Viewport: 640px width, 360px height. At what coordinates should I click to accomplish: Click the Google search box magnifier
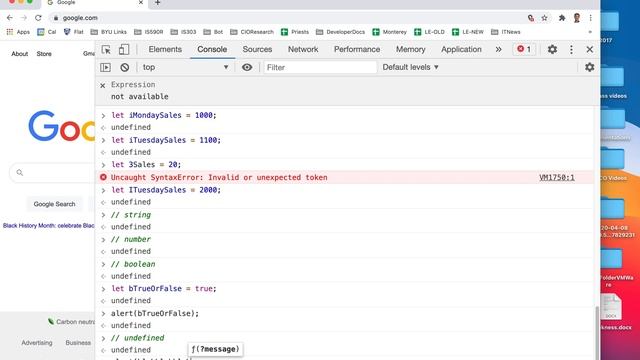click(20, 173)
